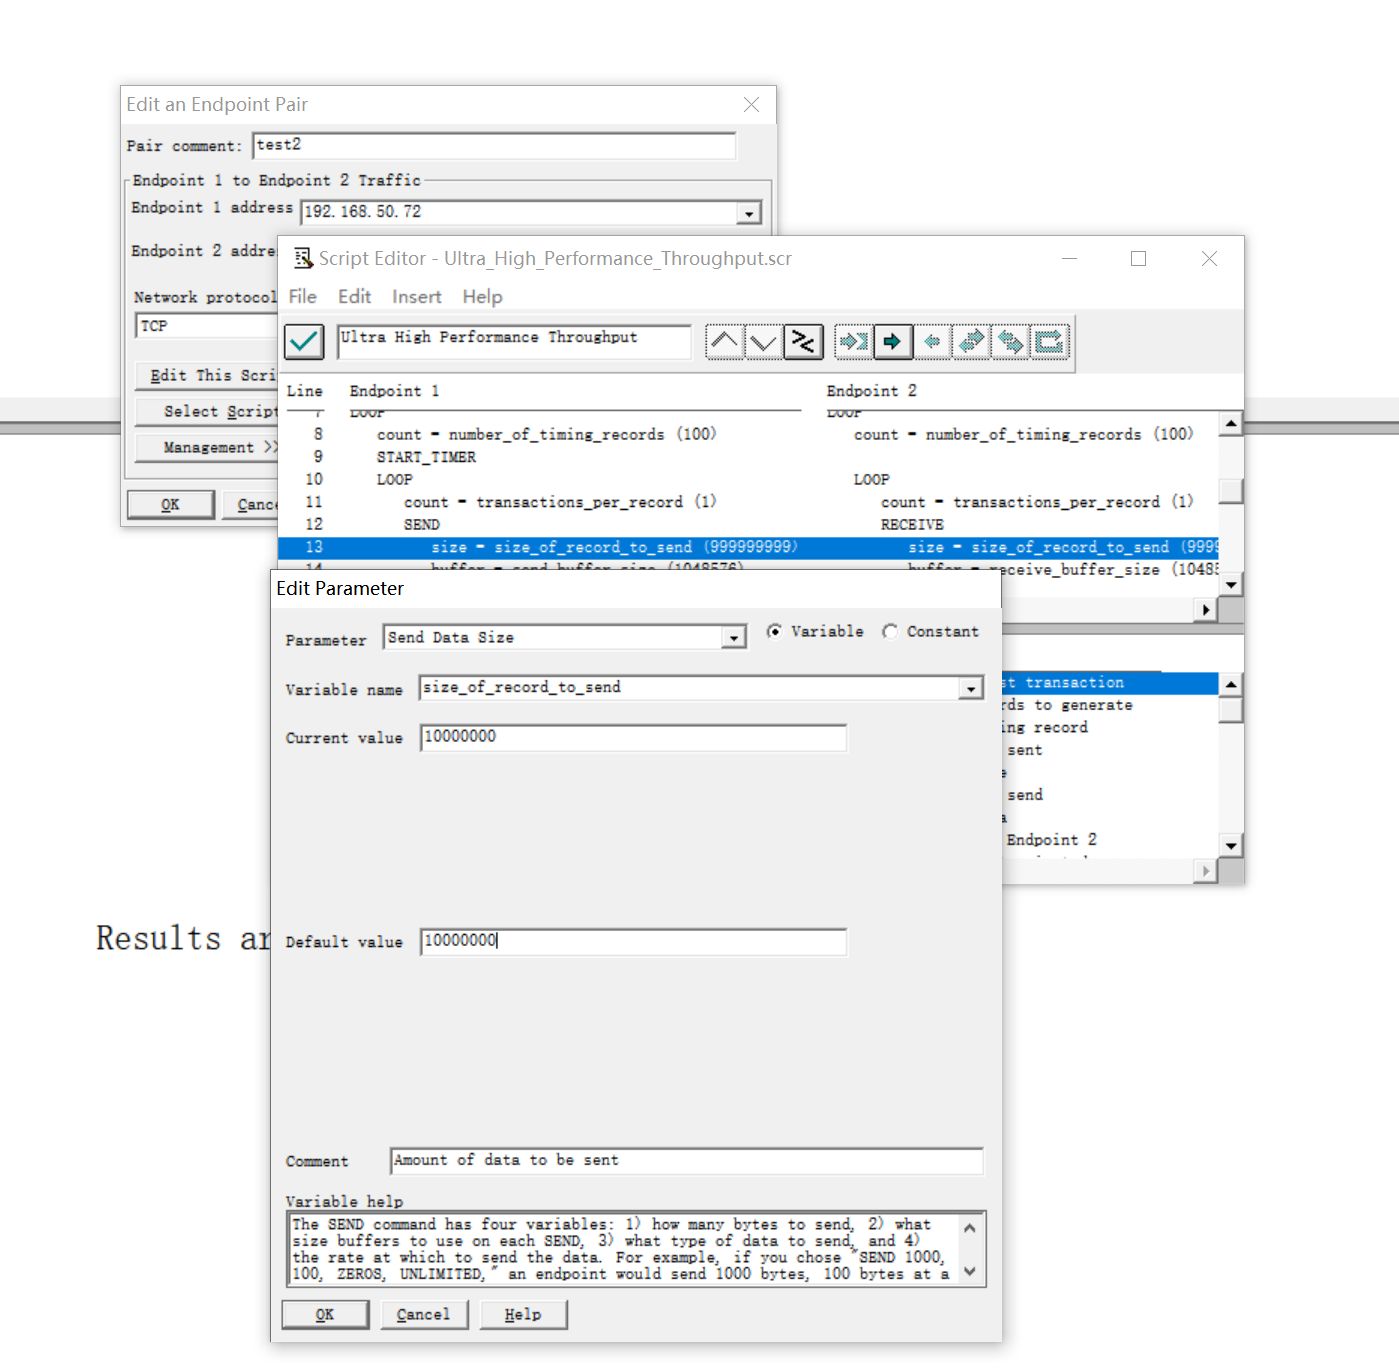Viewport: 1399px width, 1372px height.
Task: Click the loop rectangle arrow icon
Action: [x=1049, y=342]
